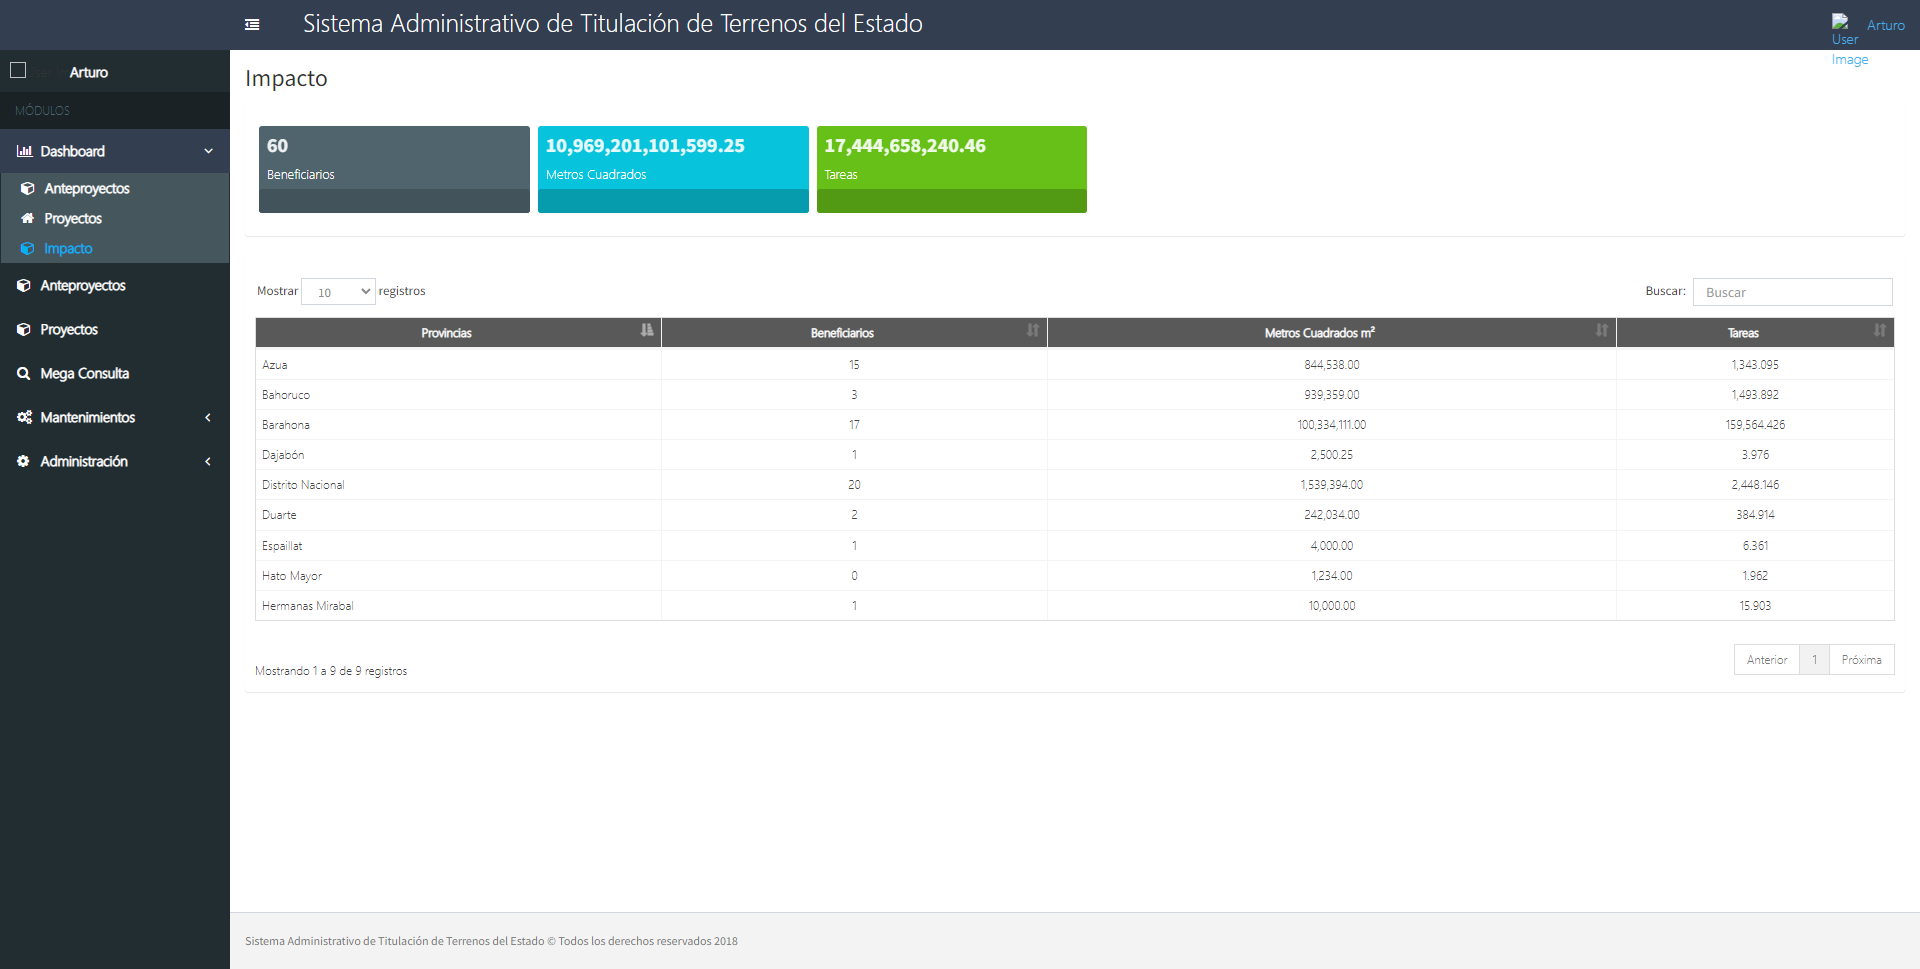
Task: Click the Mega Consulta search icon
Action: [x=23, y=373]
